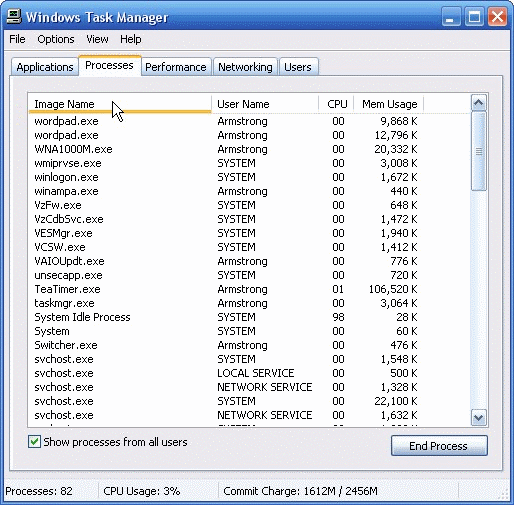Open the Networking tab
This screenshot has width=514, height=505.
(x=245, y=67)
